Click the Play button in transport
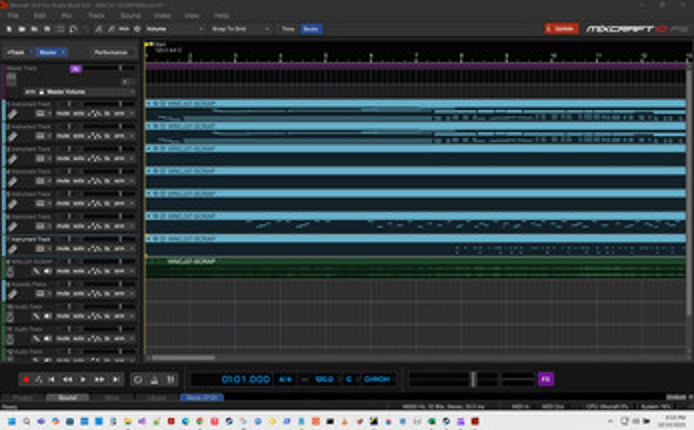Viewport: 694px width, 430px height. pos(83,380)
